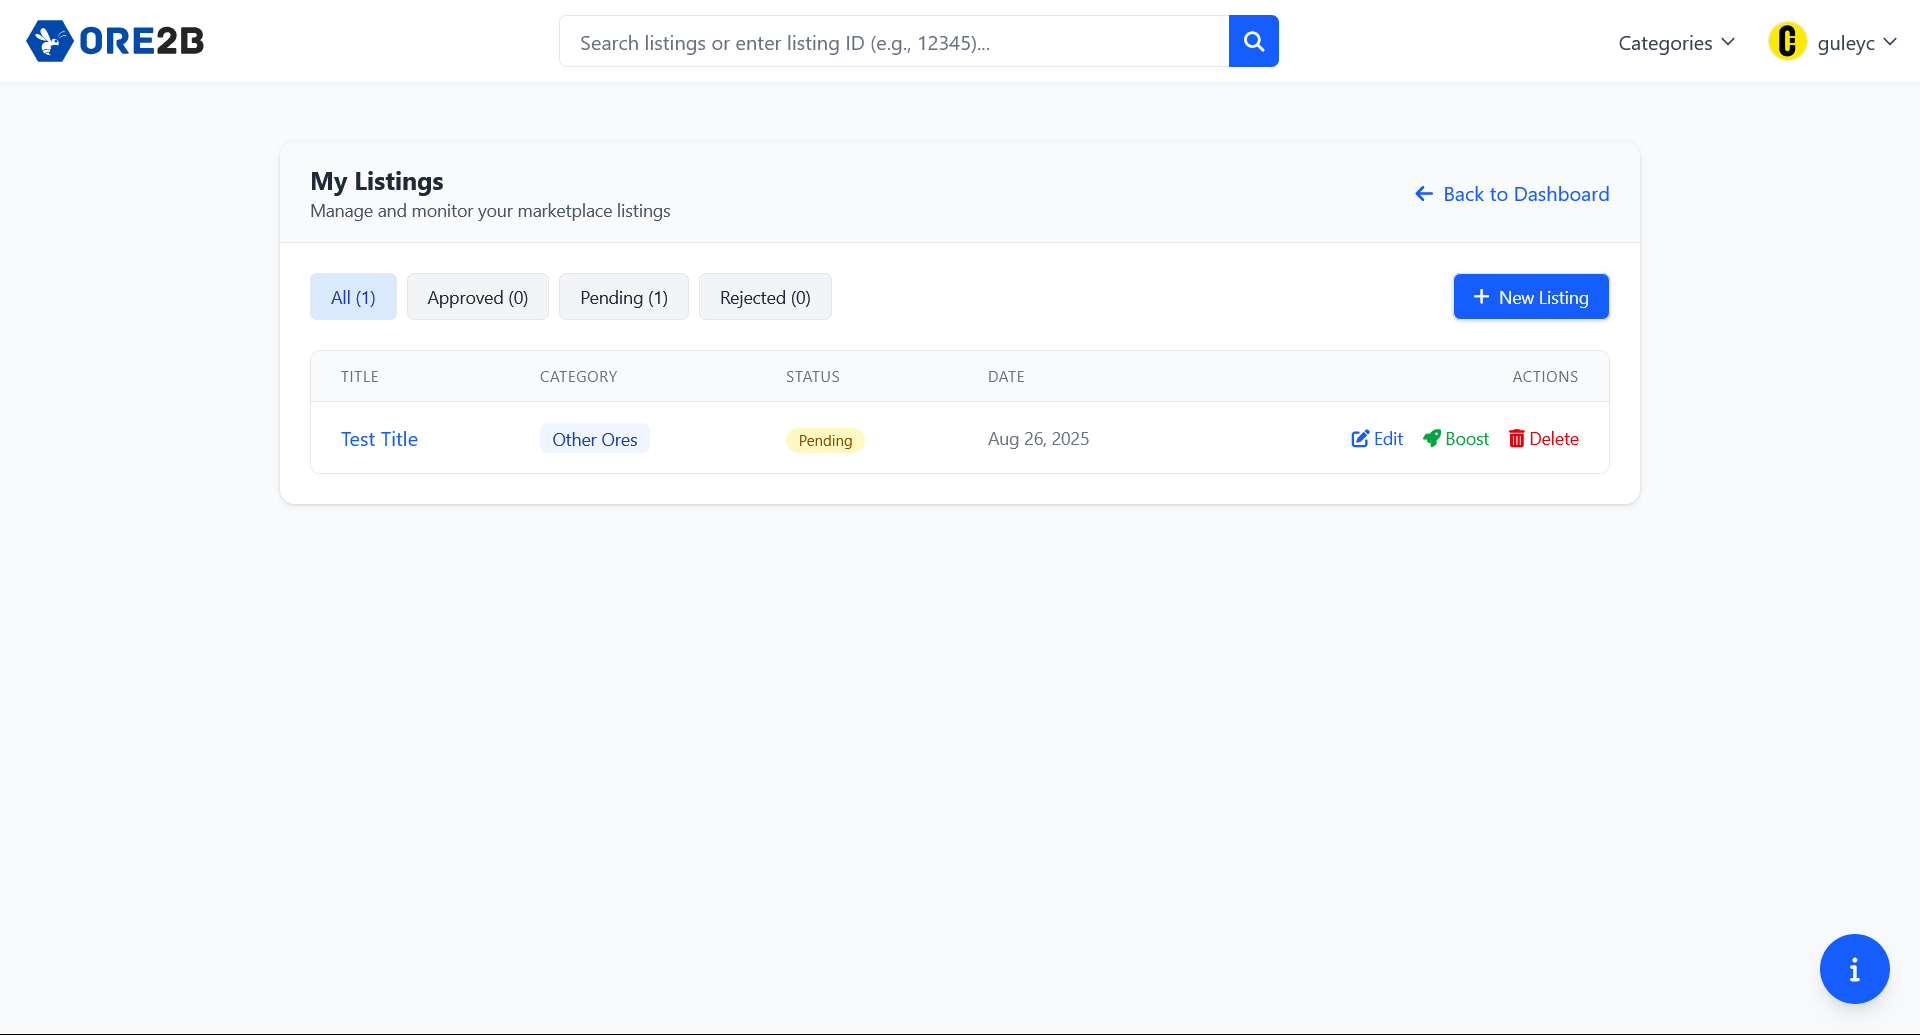The image size is (1920, 1035).
Task: Click the Other Ores category tag
Action: (x=594, y=439)
